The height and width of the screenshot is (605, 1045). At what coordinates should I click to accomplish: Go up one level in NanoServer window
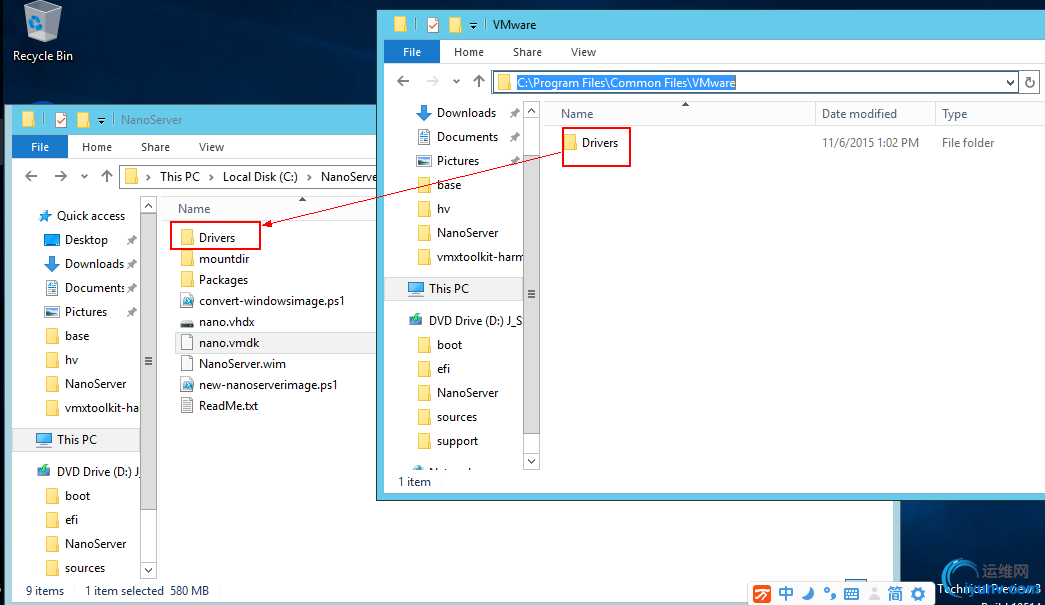click(107, 177)
